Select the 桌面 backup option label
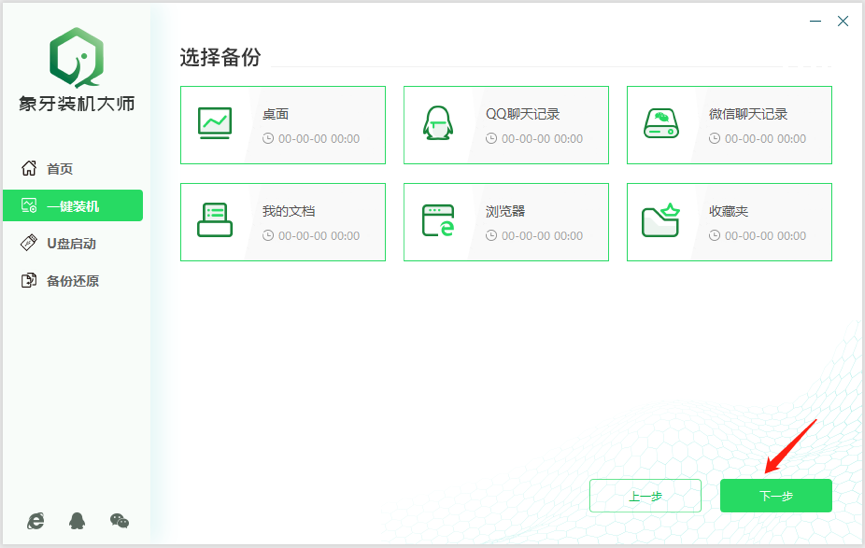 pos(276,114)
